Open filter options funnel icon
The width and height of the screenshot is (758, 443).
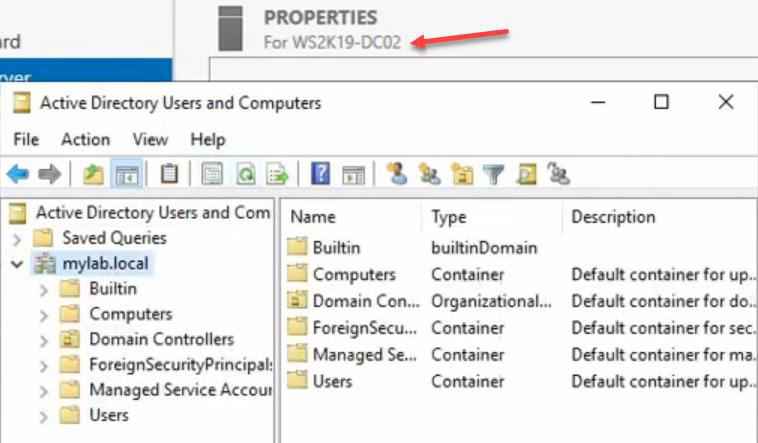coord(494,174)
